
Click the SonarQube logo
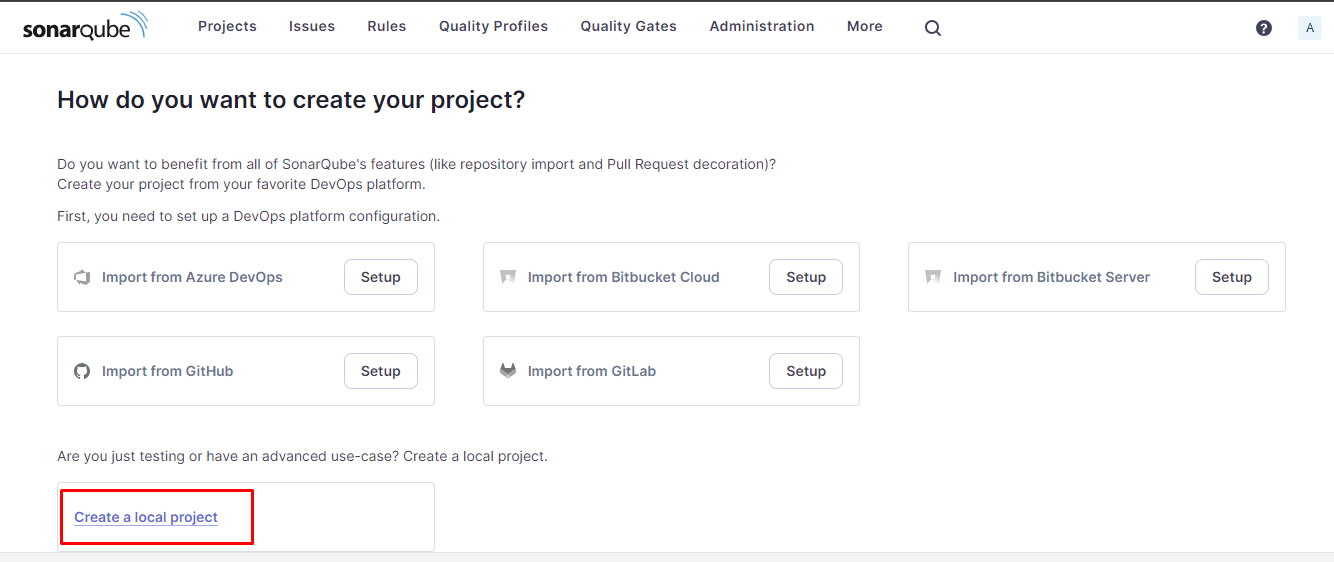tap(85, 27)
